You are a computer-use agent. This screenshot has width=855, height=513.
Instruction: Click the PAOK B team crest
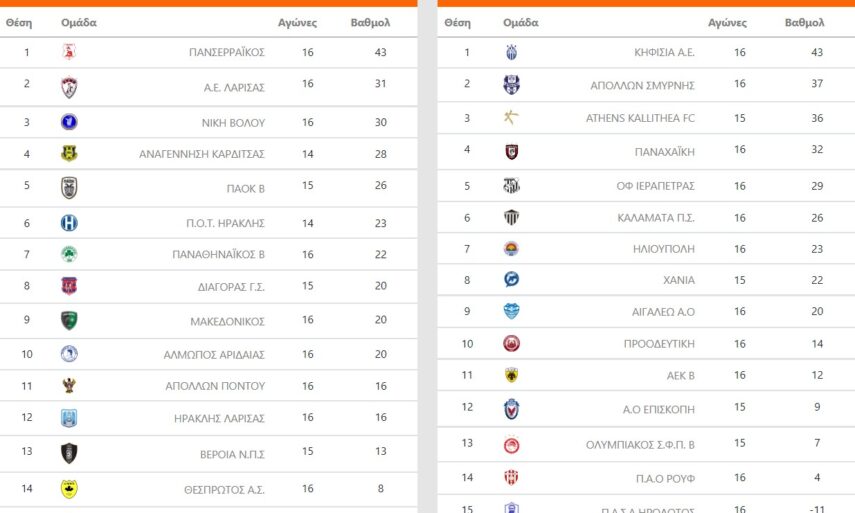coord(69,188)
